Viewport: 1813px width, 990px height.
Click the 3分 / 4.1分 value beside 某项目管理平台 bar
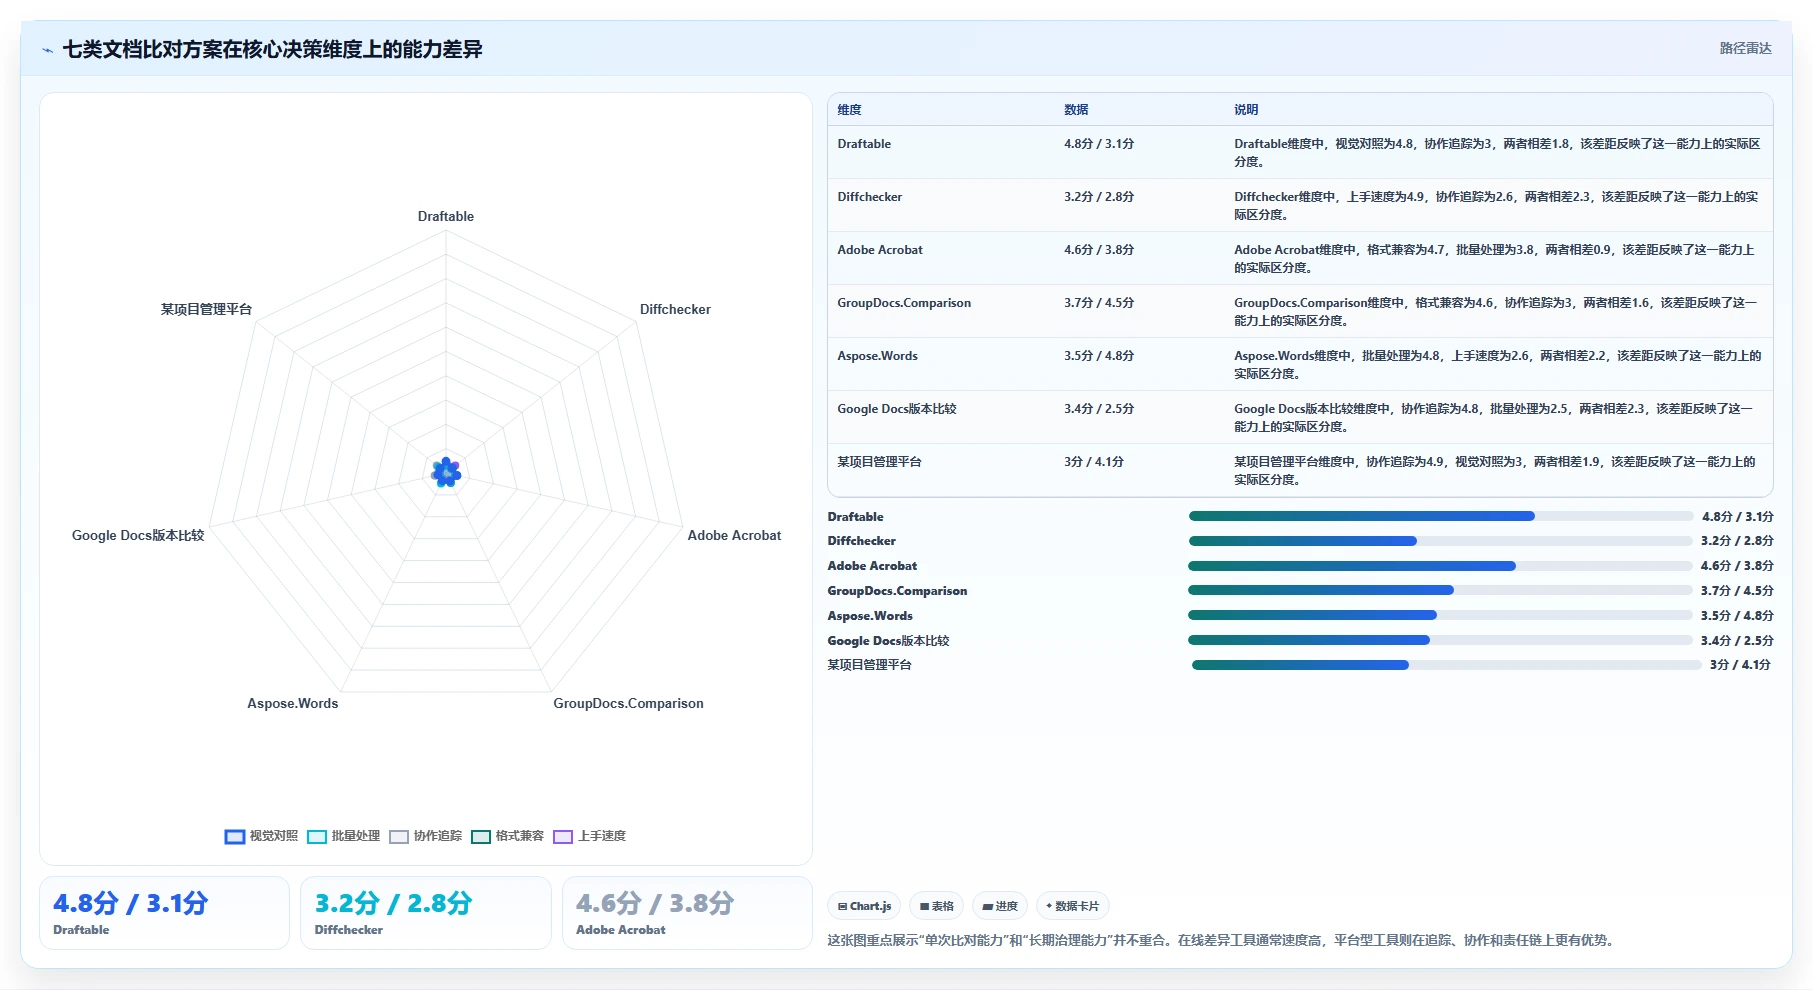click(x=1740, y=665)
